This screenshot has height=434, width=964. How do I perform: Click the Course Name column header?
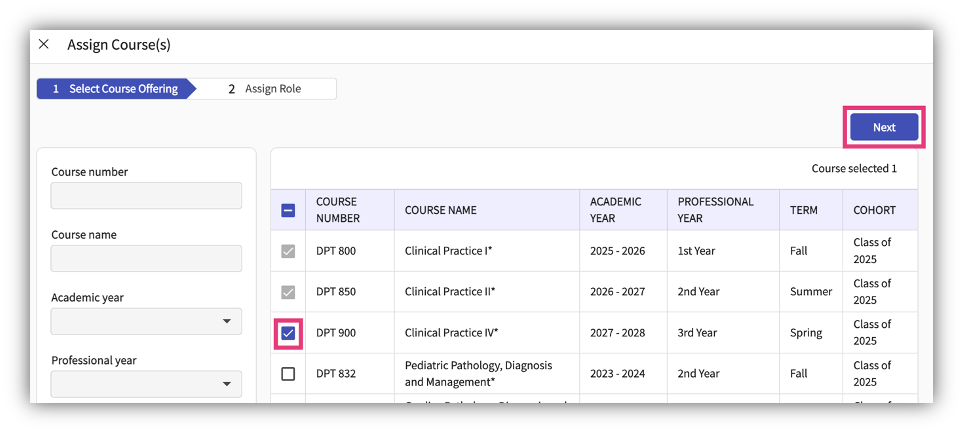[440, 210]
